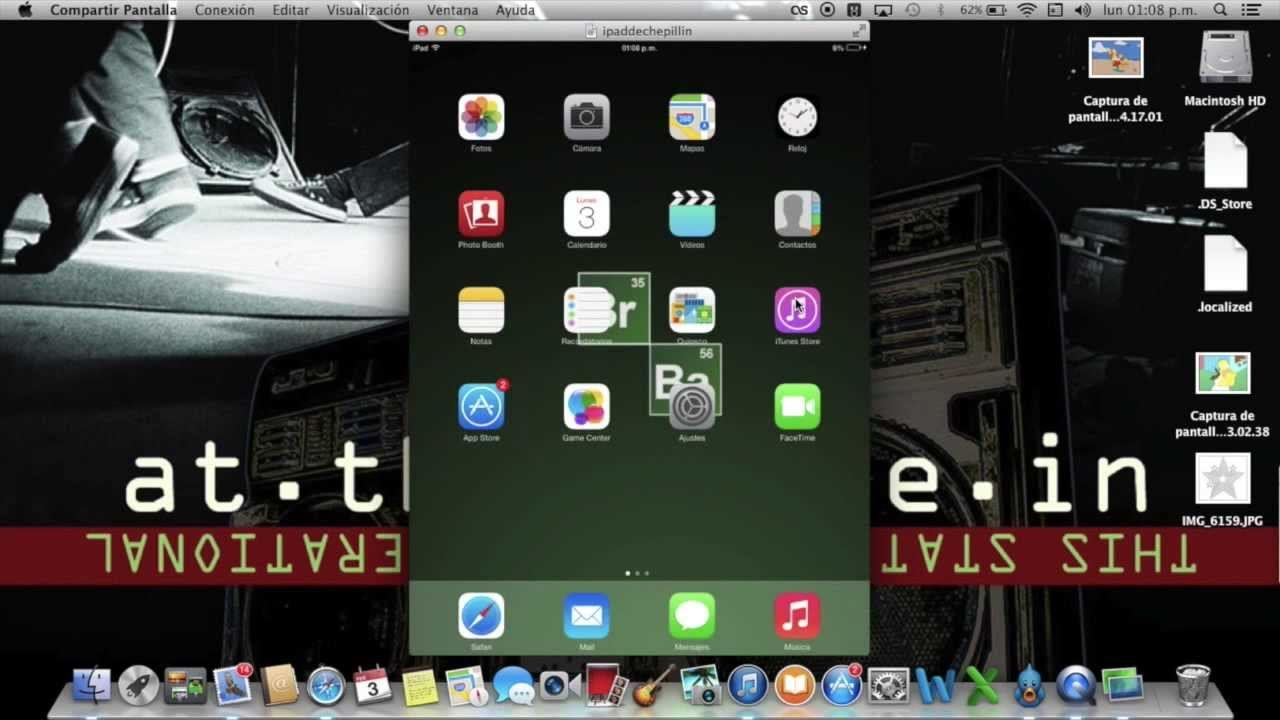Image resolution: width=1280 pixels, height=720 pixels.
Task: Open Stickies notes in the Mac dock
Action: pyautogui.click(x=420, y=686)
